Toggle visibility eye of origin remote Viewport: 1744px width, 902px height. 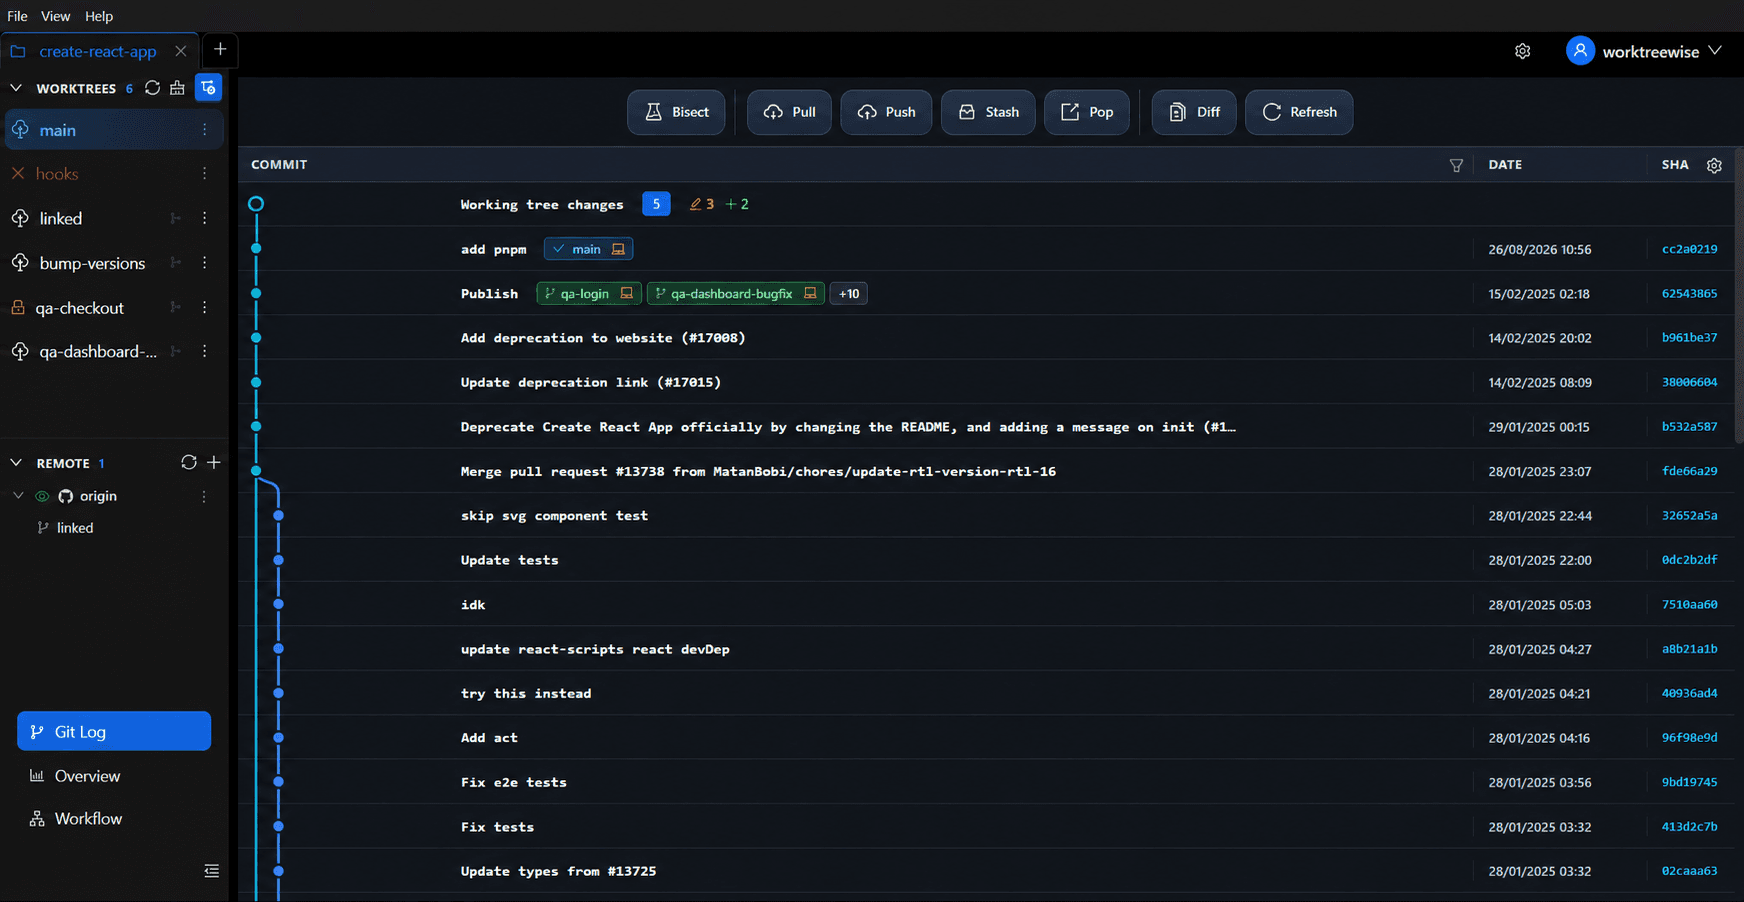click(x=42, y=496)
